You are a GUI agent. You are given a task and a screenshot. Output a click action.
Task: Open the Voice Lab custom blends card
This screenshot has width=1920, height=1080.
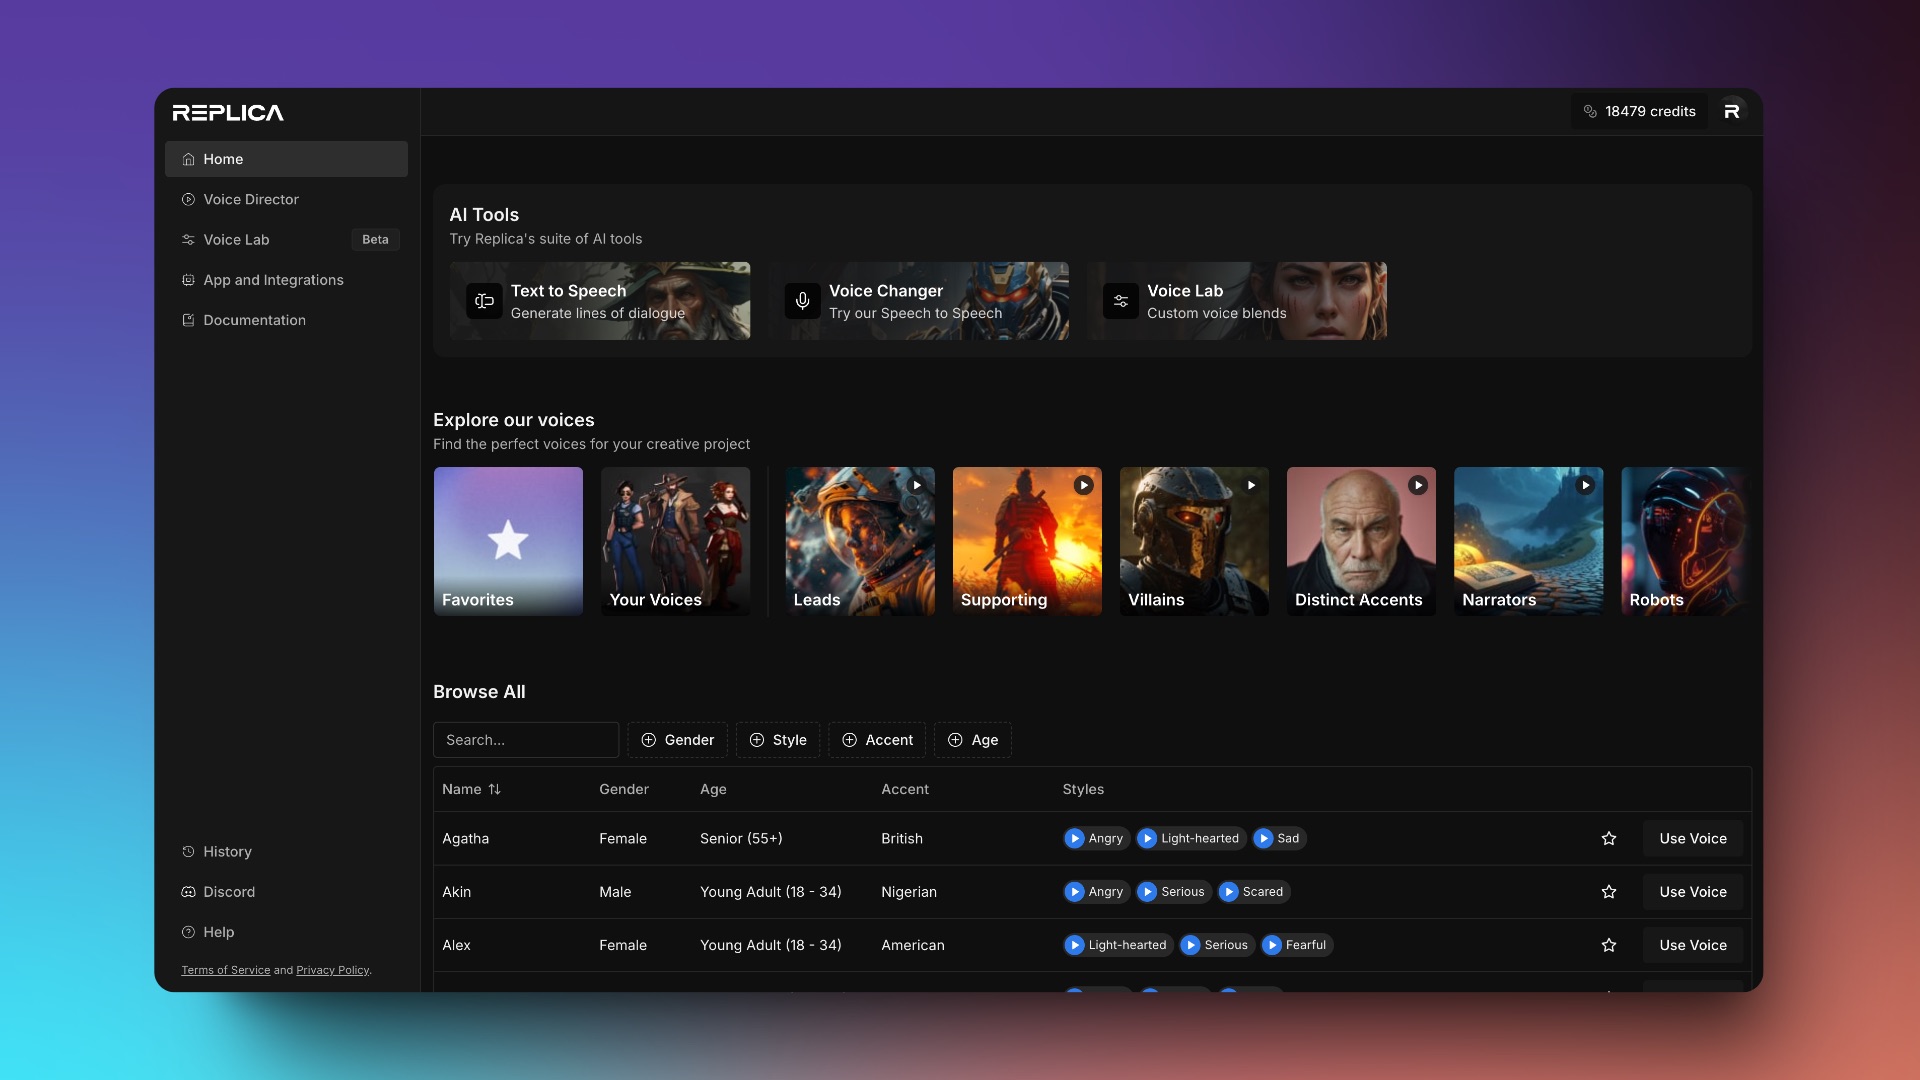coord(1236,301)
